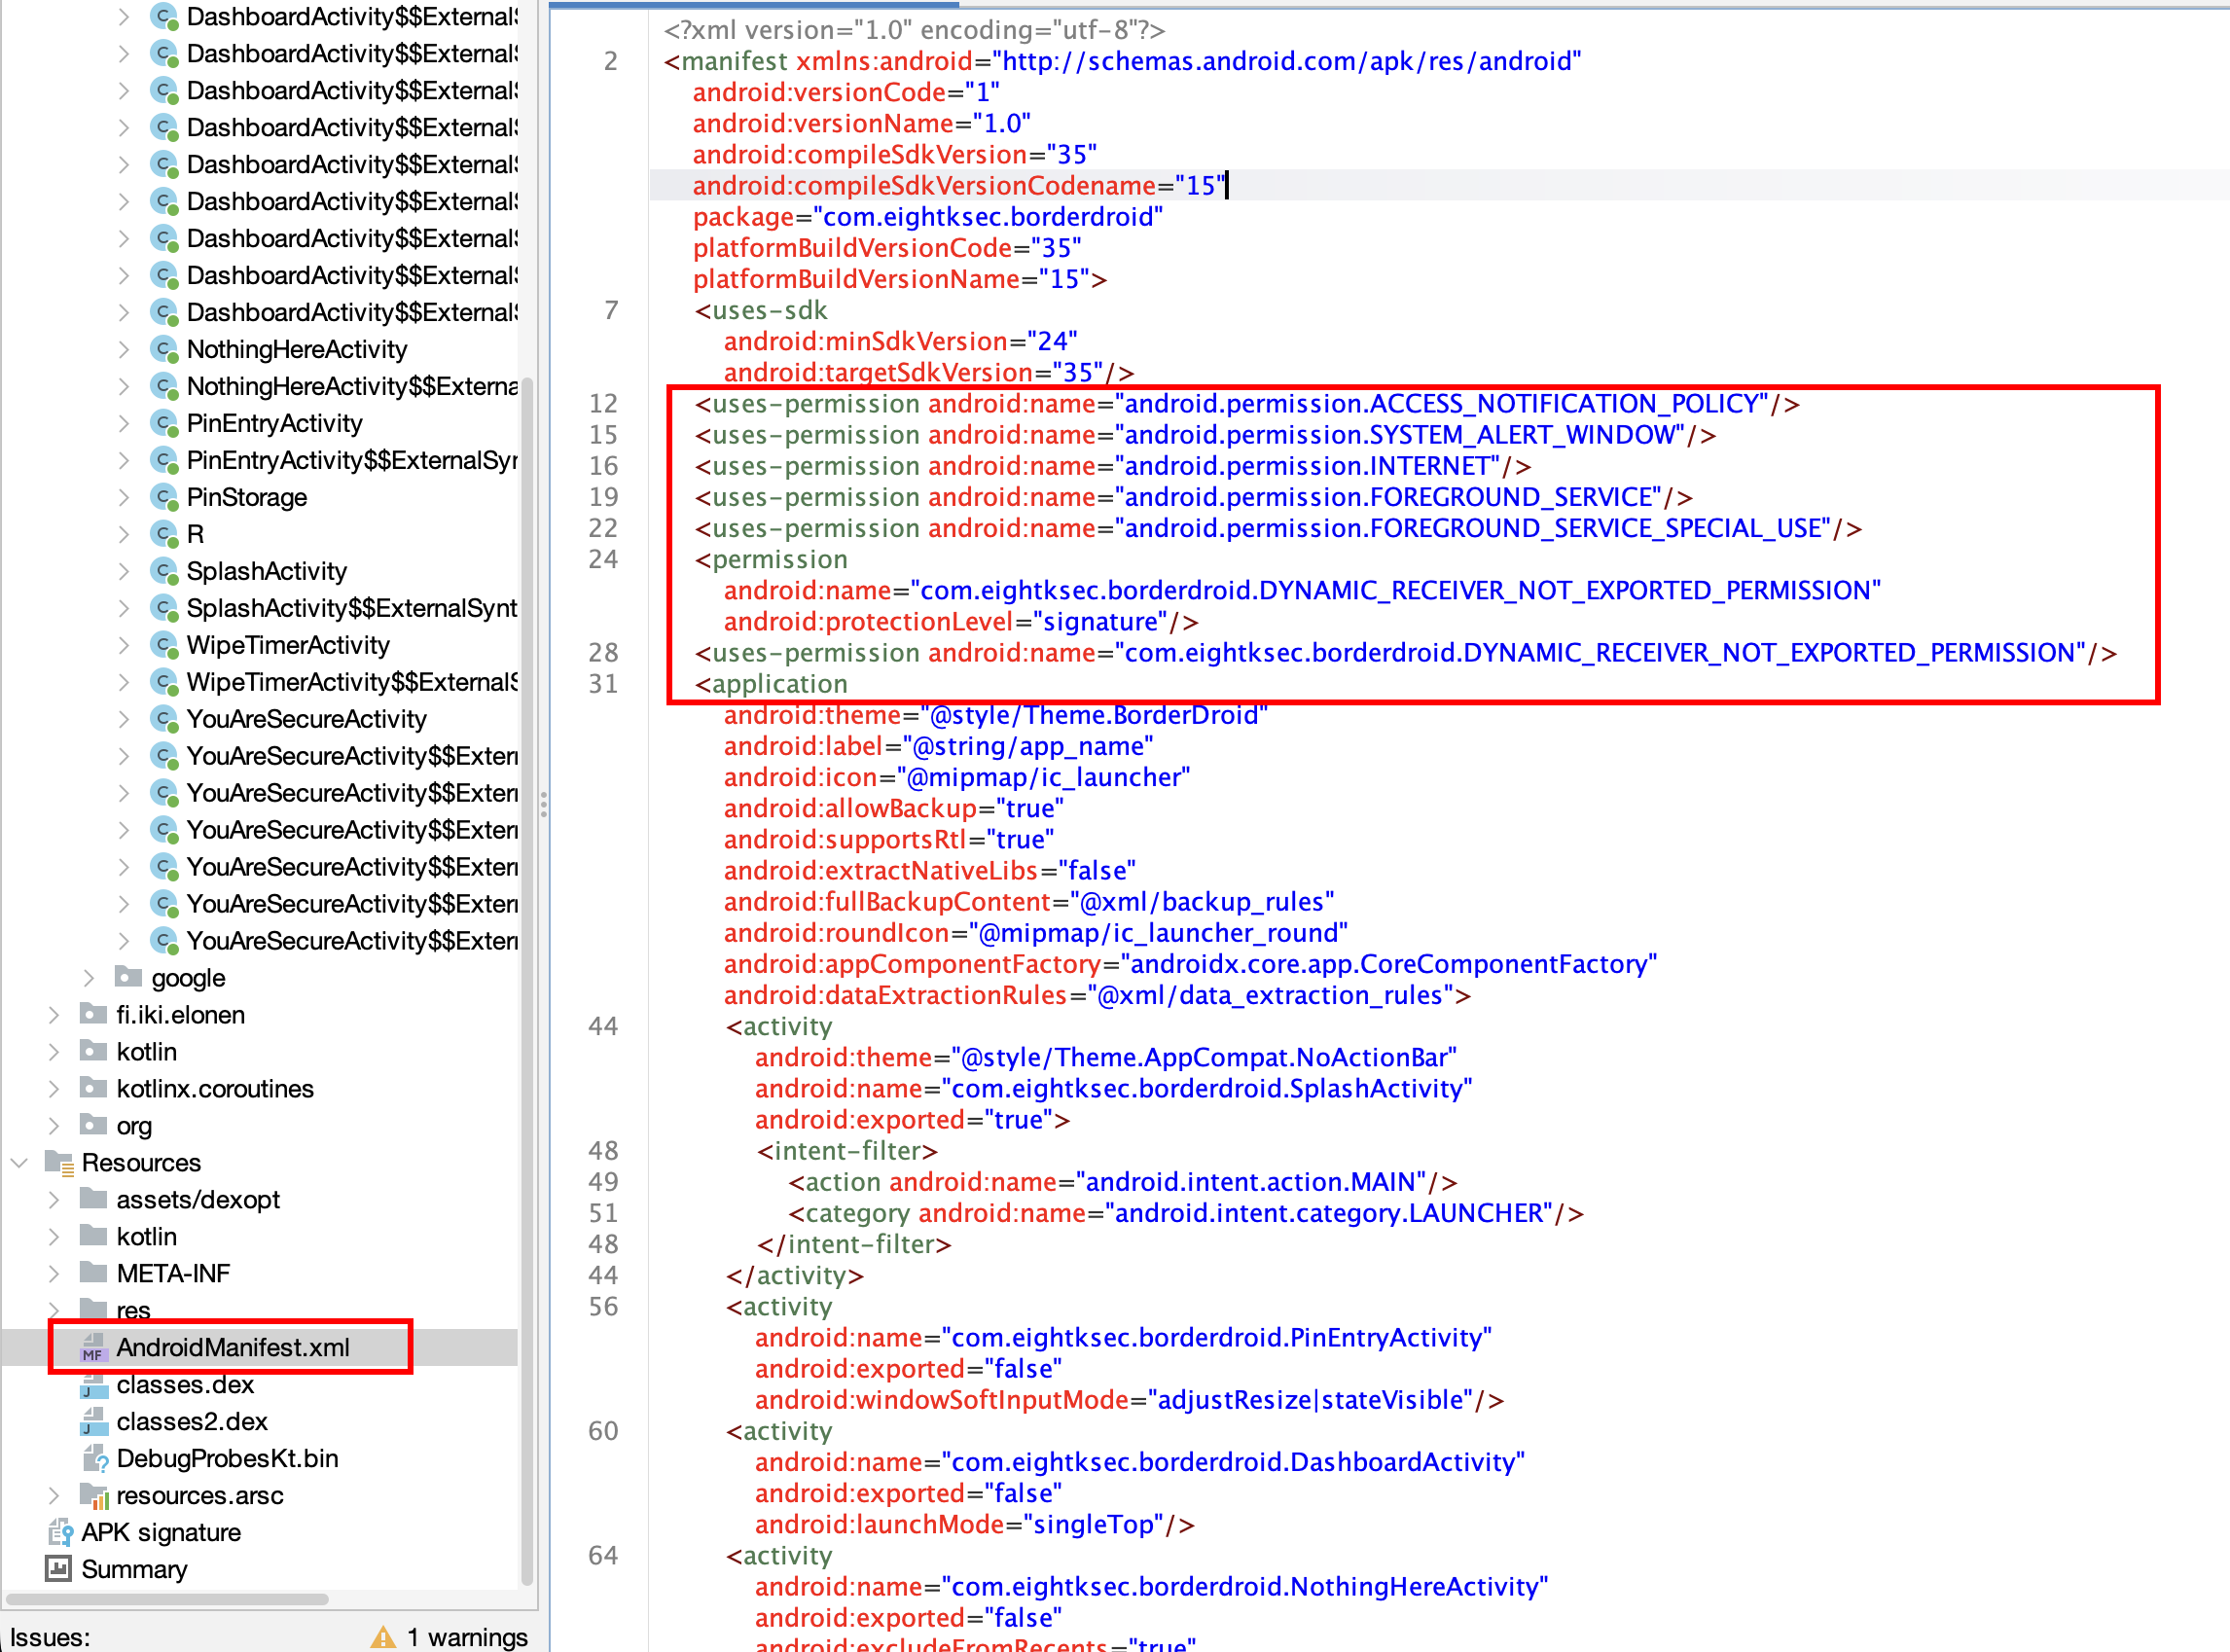The height and width of the screenshot is (1652, 2230).
Task: Expand the assets/dexopt folder
Action: 53,1199
